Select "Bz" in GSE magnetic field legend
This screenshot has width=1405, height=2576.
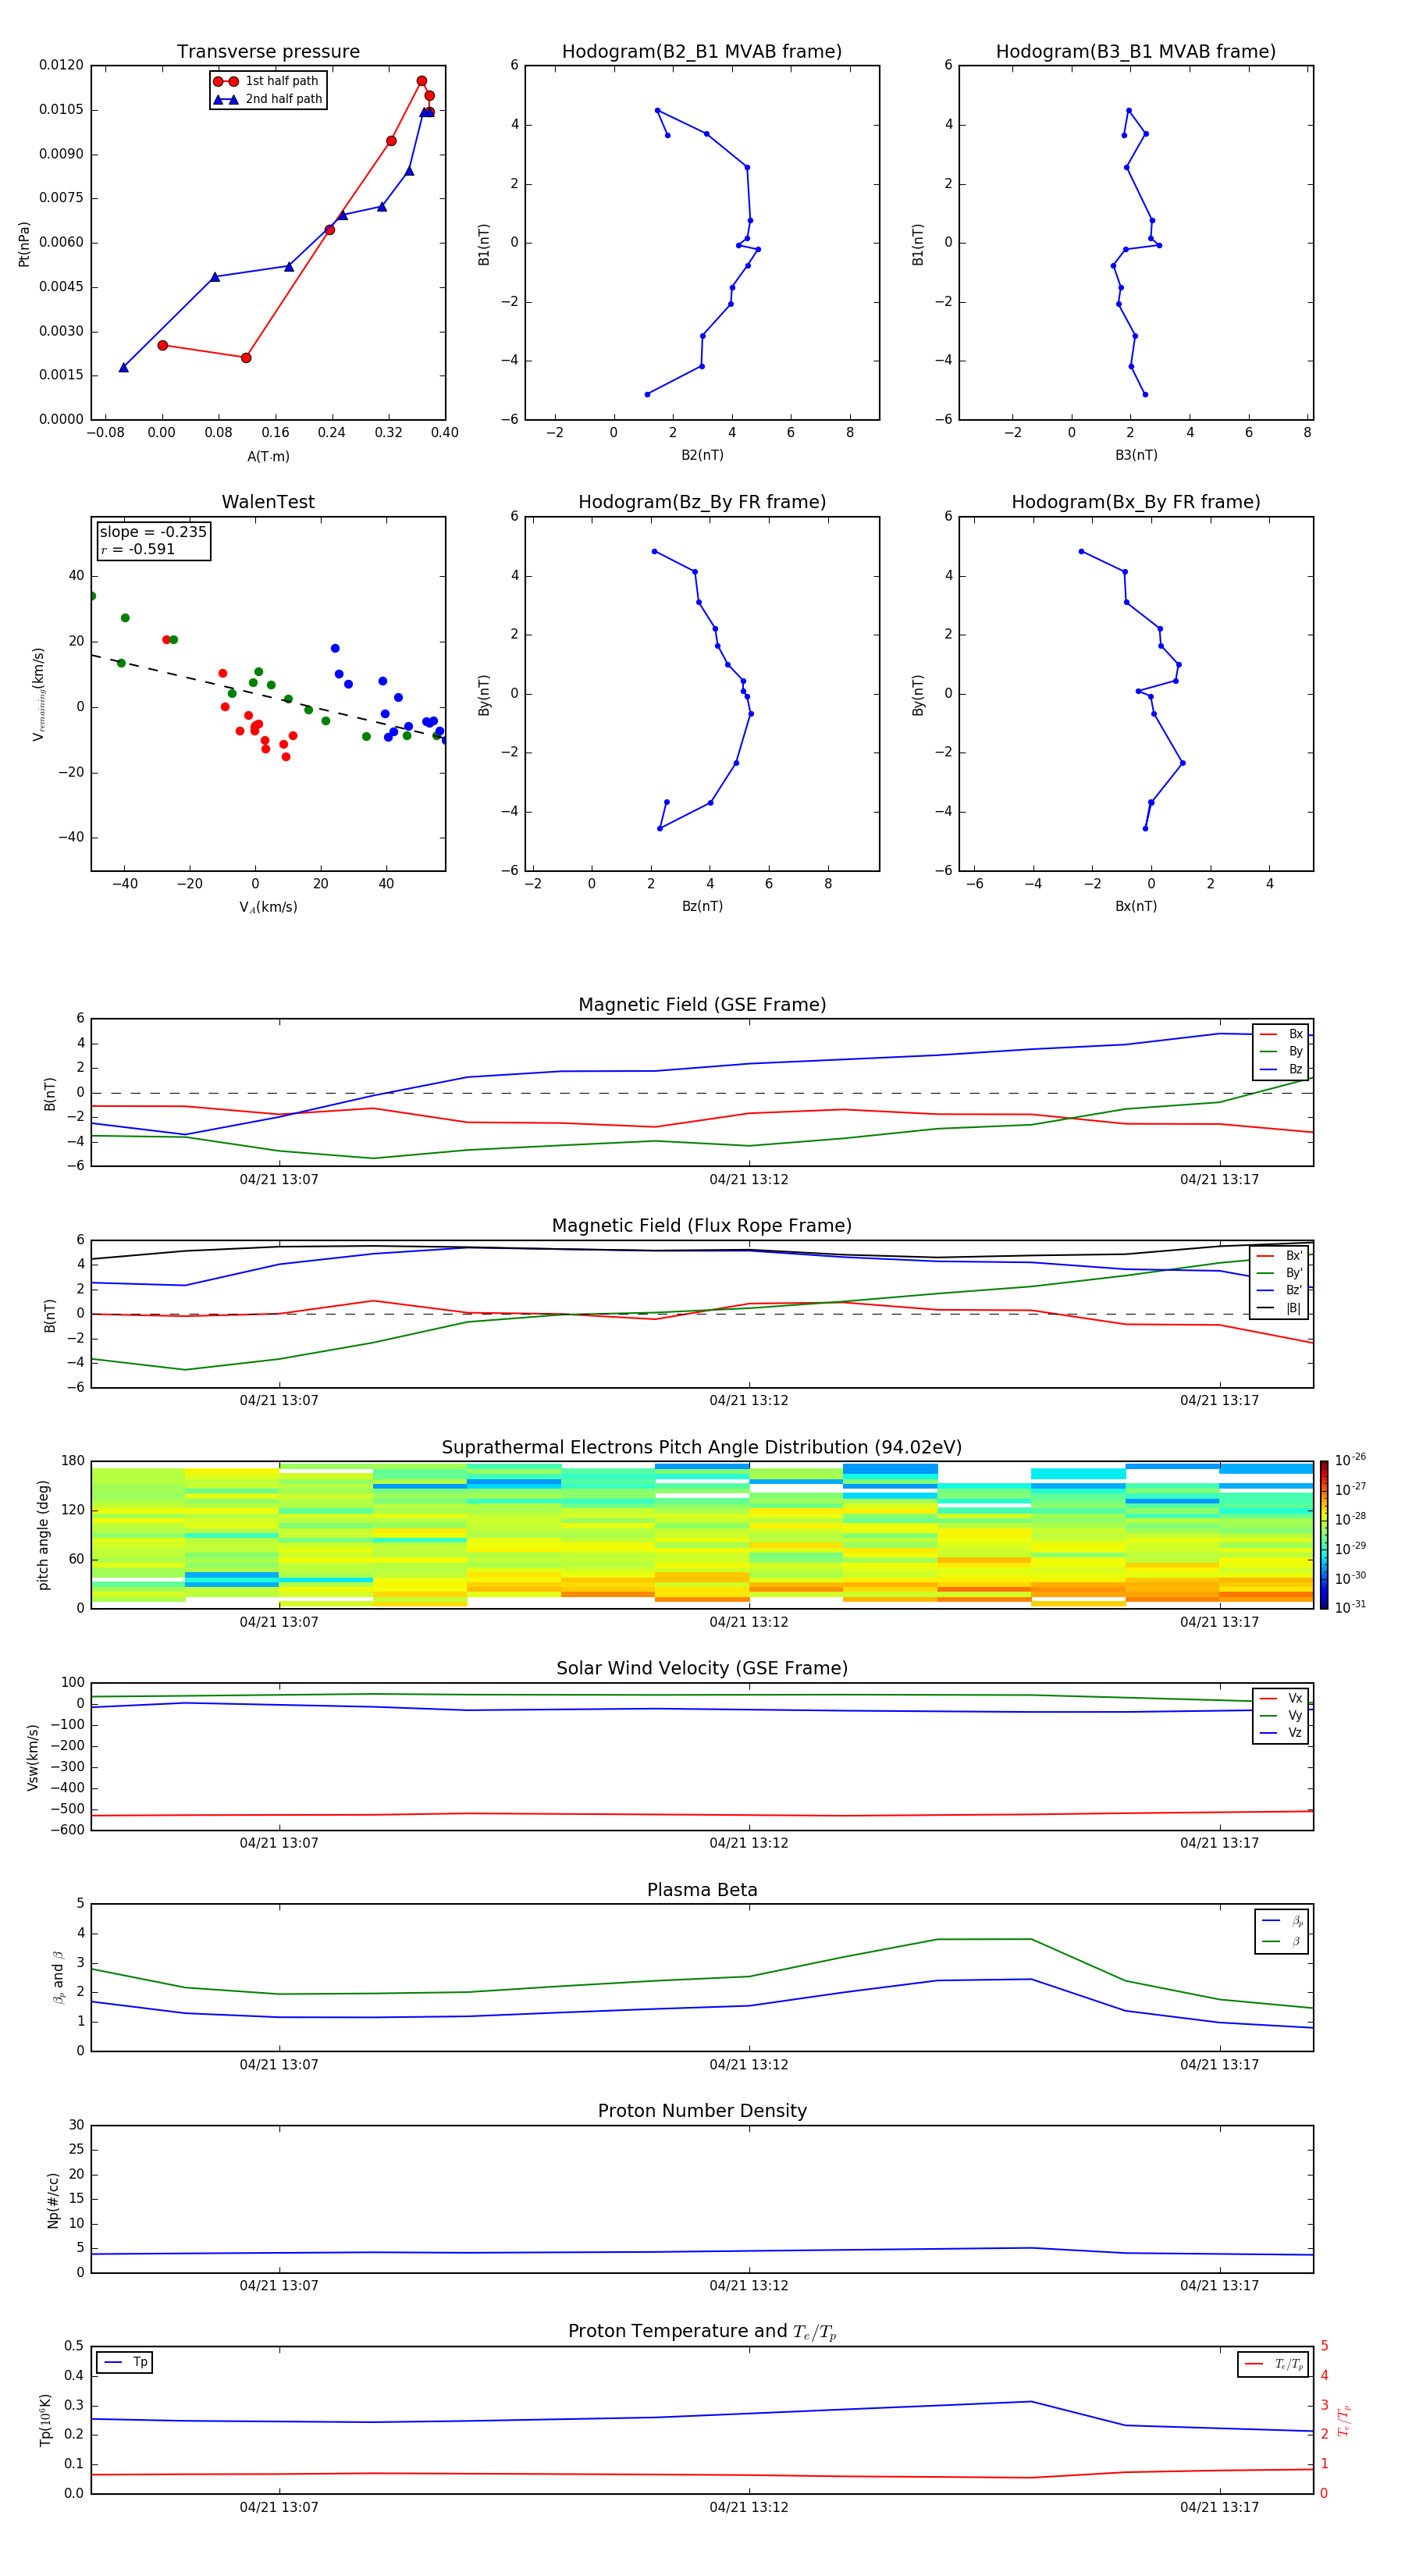(x=1282, y=1069)
